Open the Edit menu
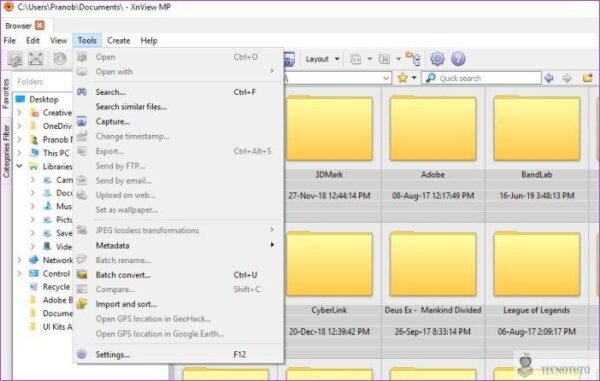 (x=33, y=41)
